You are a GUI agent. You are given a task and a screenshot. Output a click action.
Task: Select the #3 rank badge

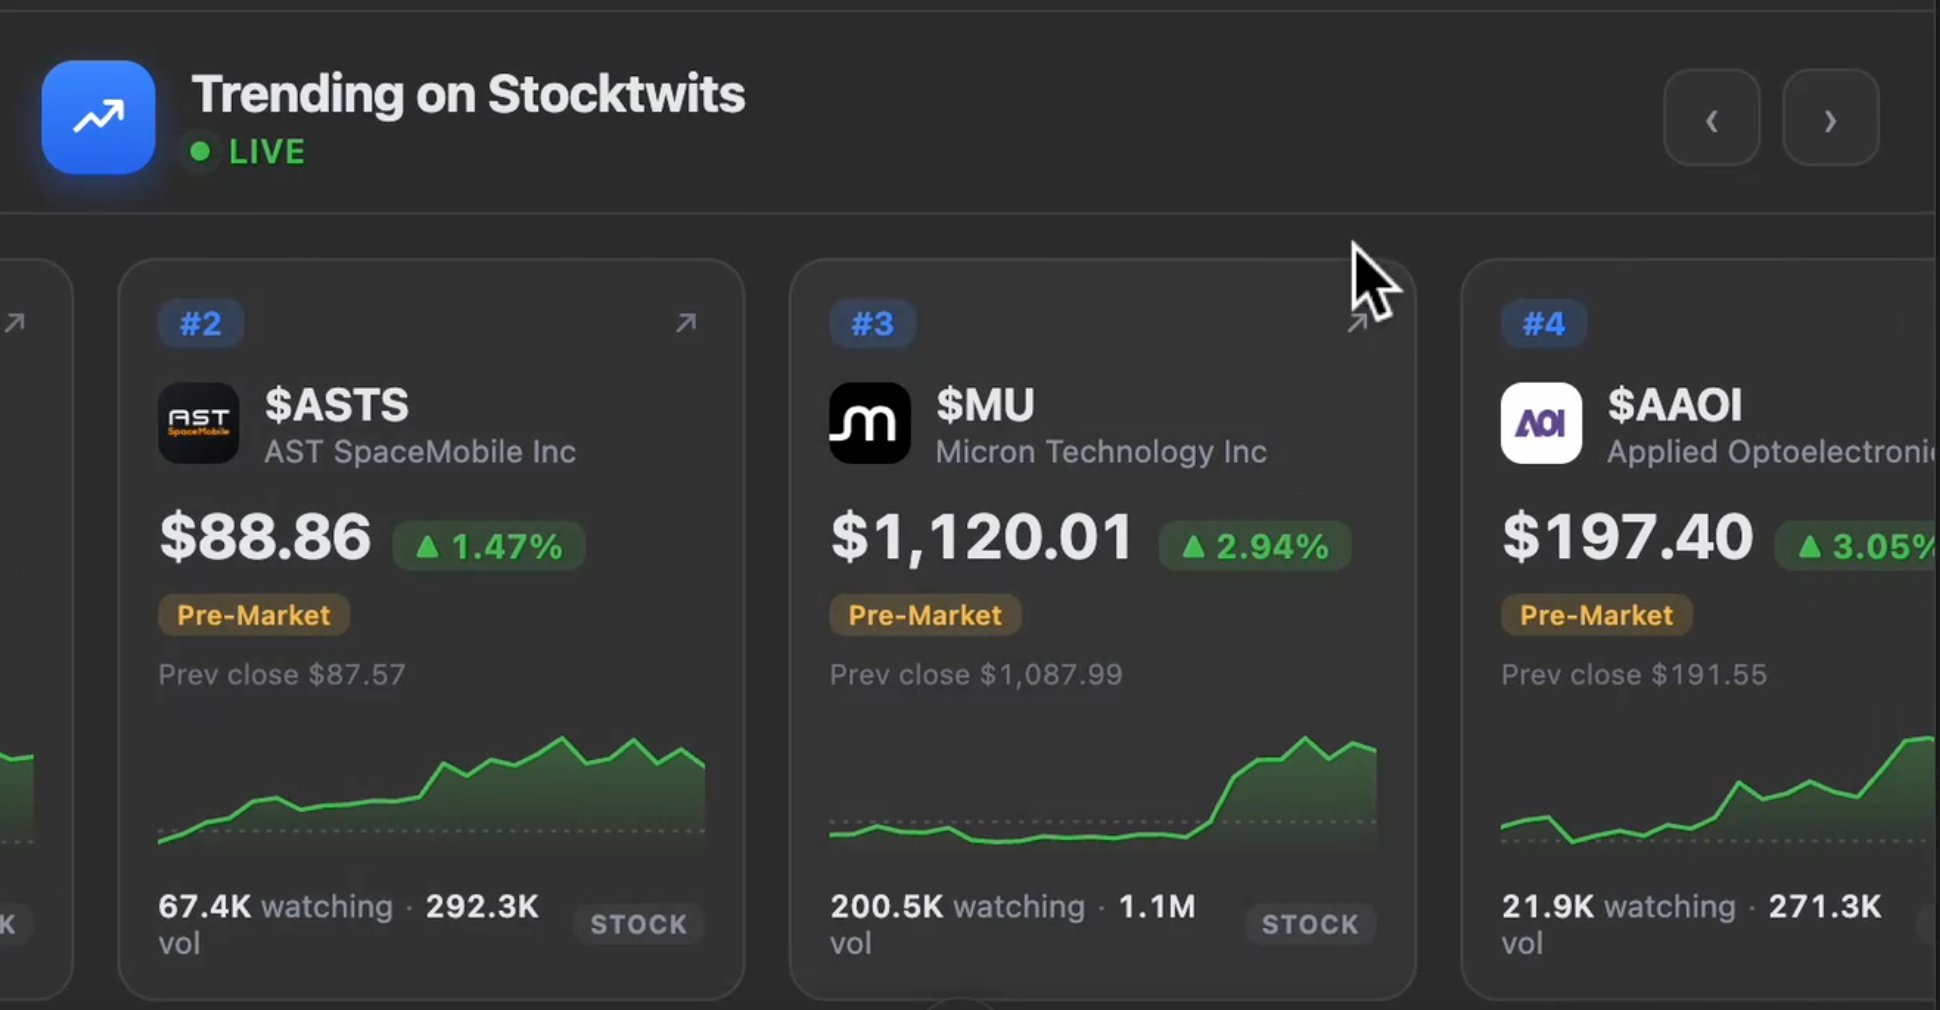point(872,323)
